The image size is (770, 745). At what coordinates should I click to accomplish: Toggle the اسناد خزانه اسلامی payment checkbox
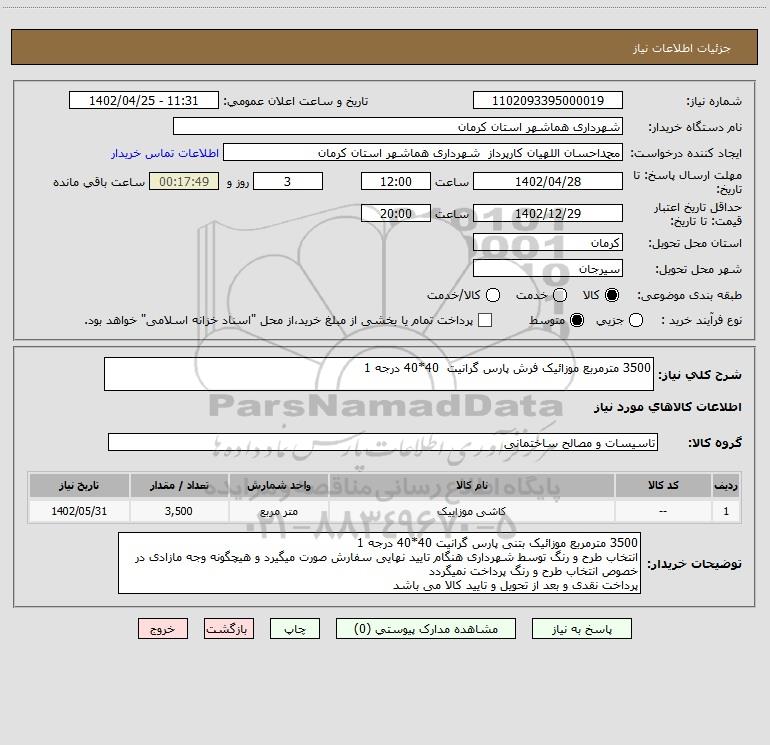[485, 320]
